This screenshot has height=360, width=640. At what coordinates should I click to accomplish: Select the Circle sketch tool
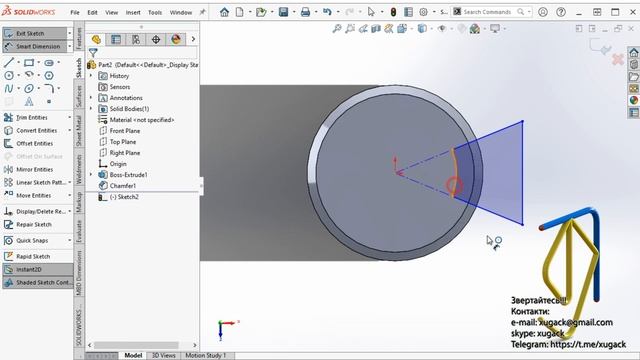click(x=9, y=76)
